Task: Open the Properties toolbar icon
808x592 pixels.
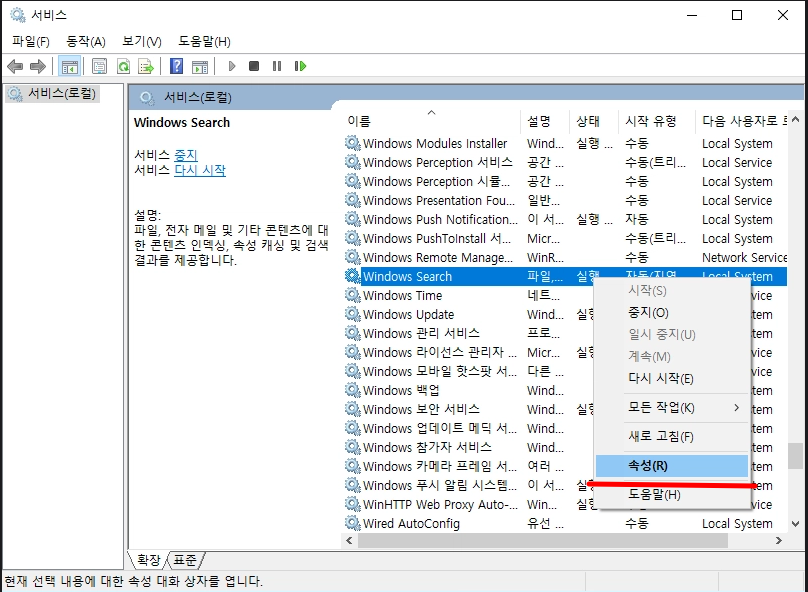Action: click(x=99, y=66)
